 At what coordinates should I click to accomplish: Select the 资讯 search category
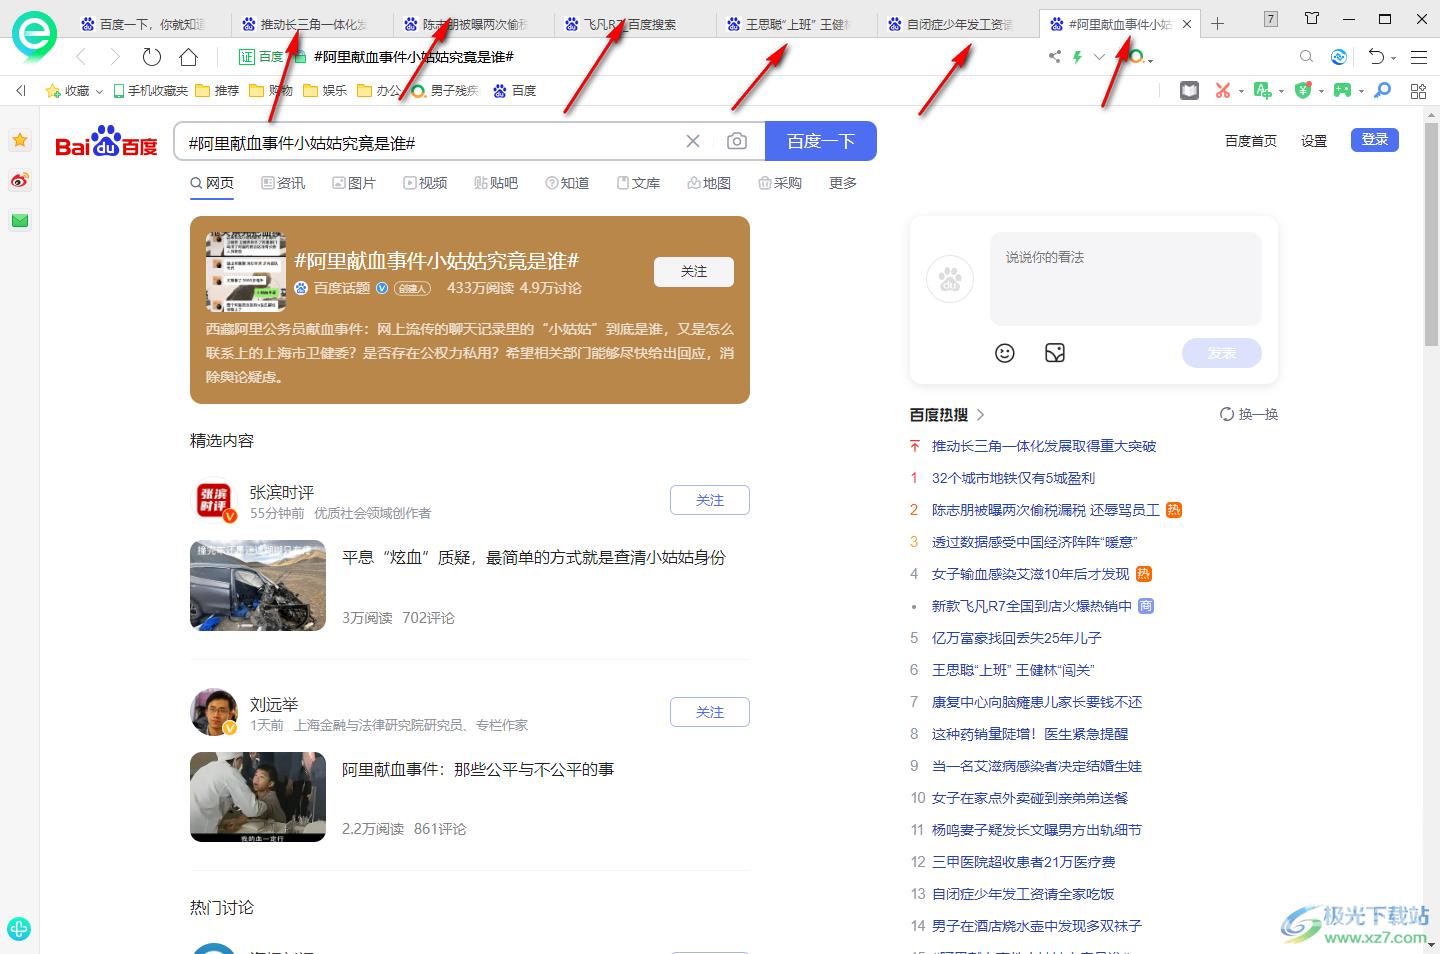[283, 183]
